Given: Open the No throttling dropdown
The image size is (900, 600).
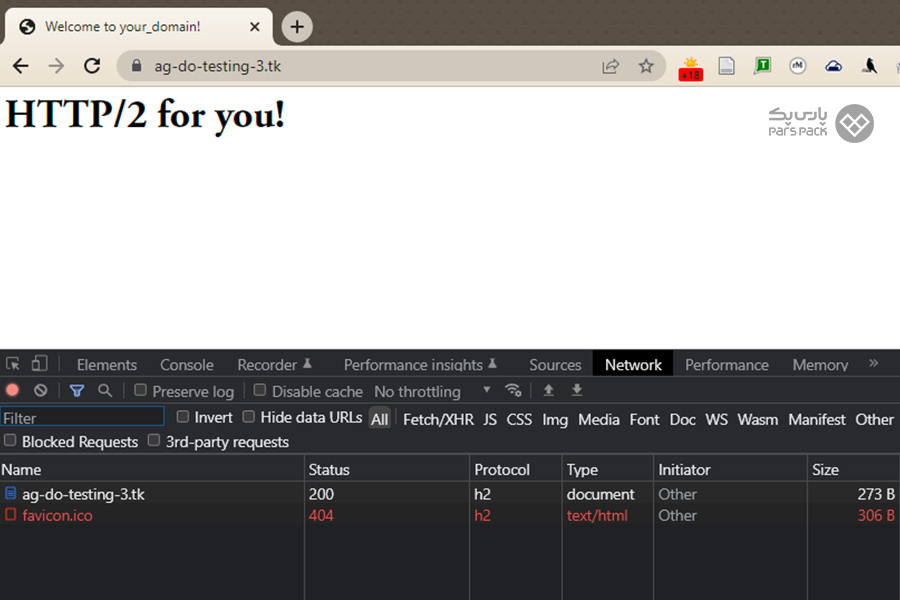Looking at the screenshot, I should pos(432,391).
